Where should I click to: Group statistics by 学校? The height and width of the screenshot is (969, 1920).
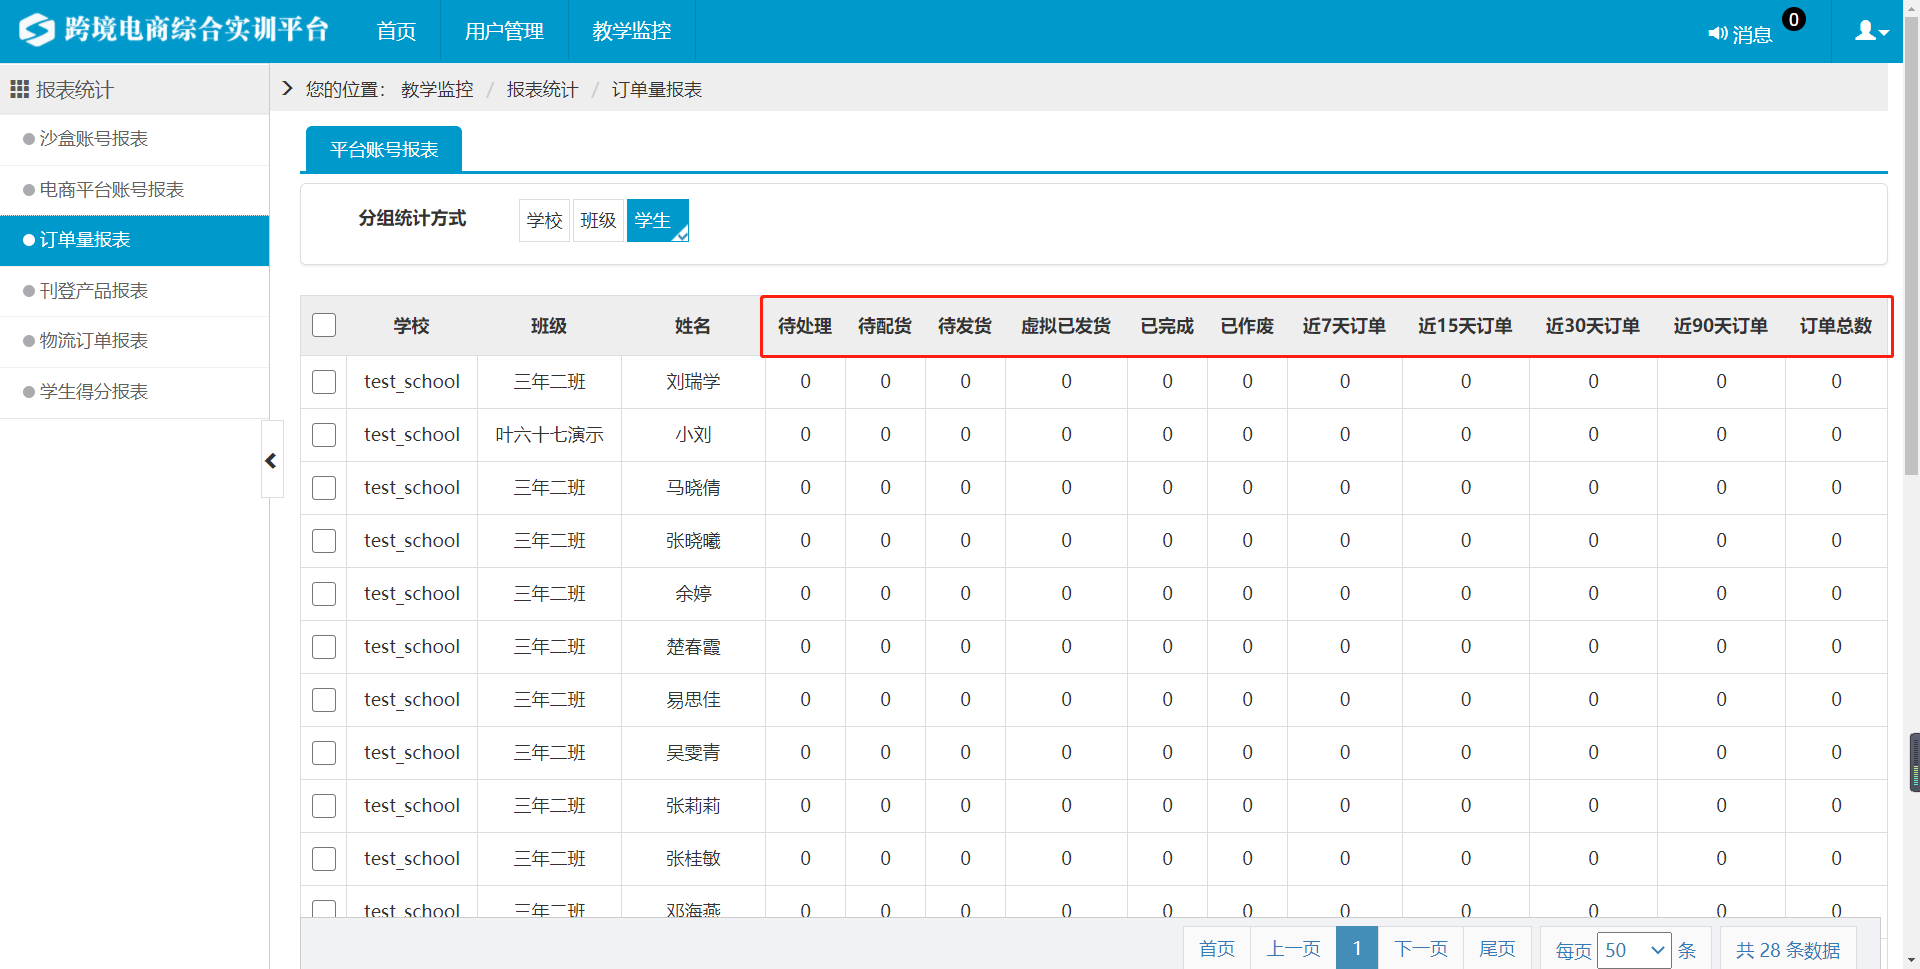click(544, 220)
